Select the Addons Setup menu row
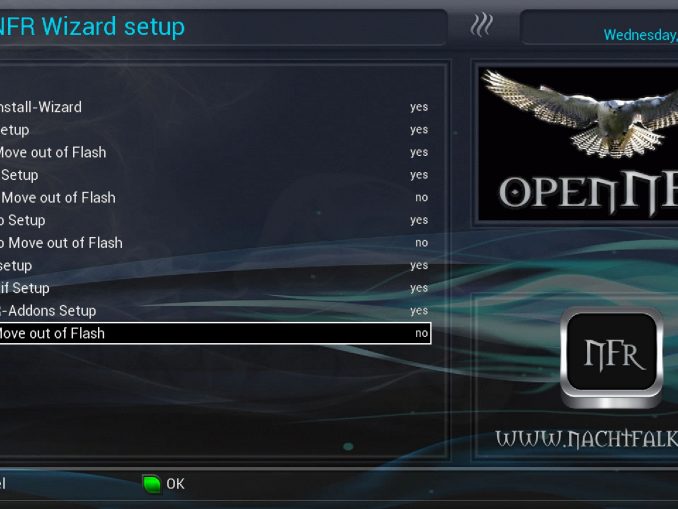This screenshot has width=678, height=509. point(214,311)
